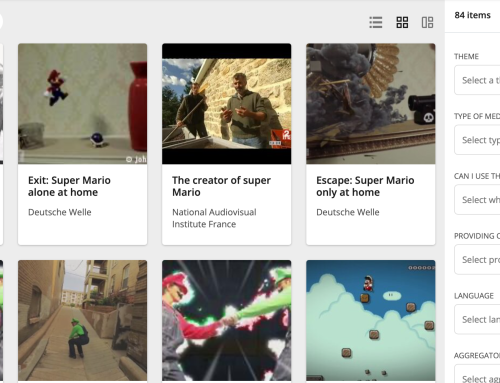The image size is (500, 383).
Task: Switch to grid view layout
Action: [402, 23]
